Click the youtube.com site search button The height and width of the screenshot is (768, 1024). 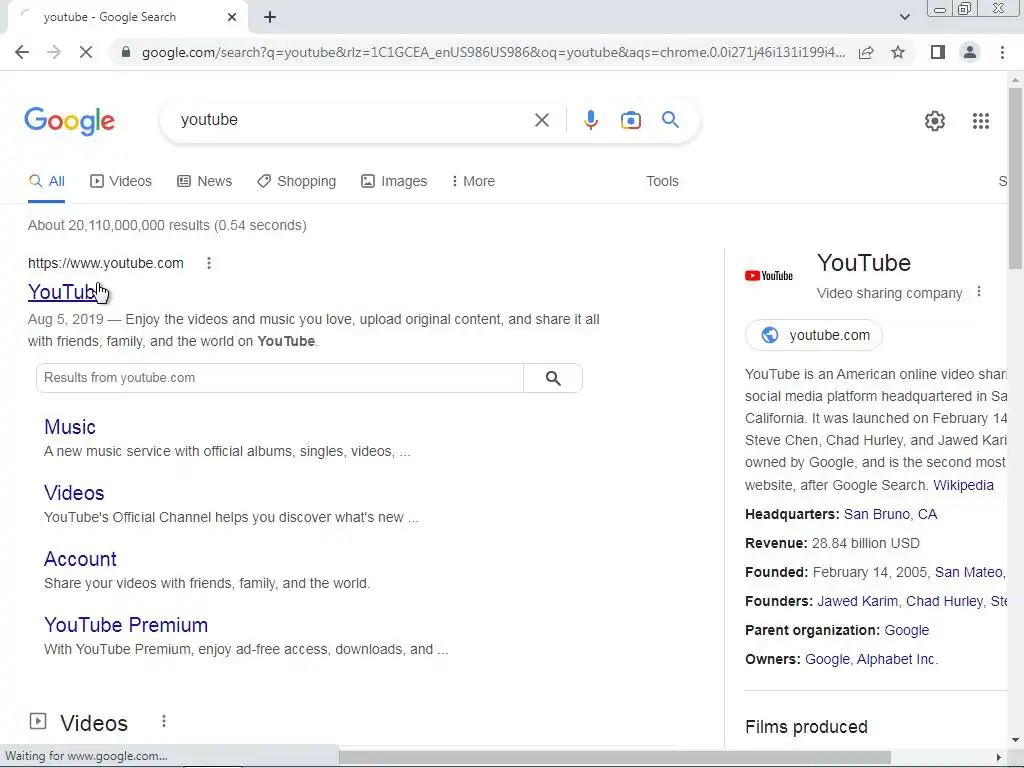click(x=553, y=378)
